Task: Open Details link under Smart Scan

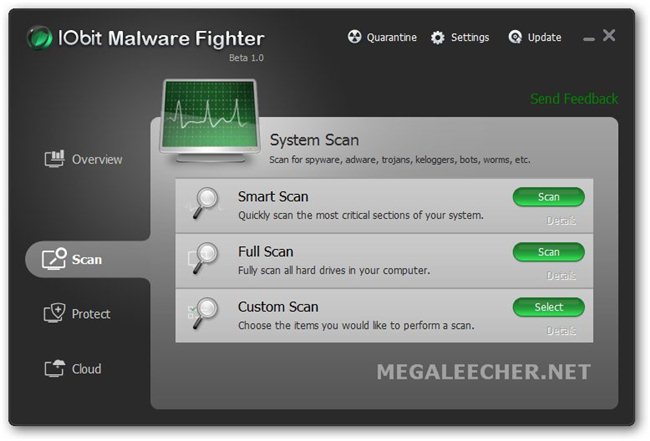Action: tap(561, 220)
